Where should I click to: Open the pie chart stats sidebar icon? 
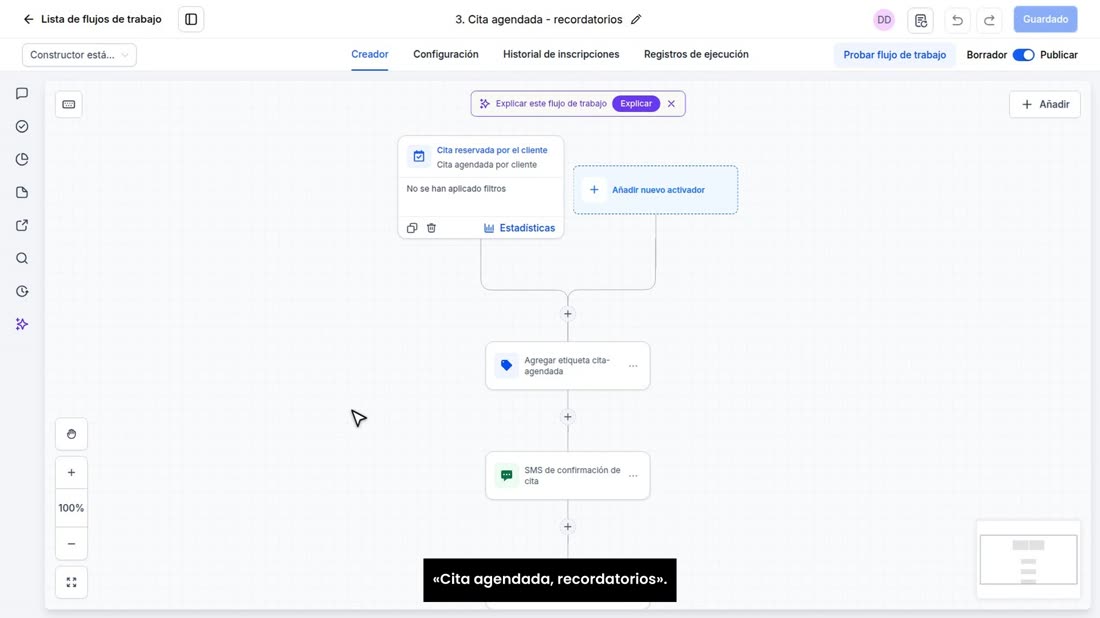point(22,159)
